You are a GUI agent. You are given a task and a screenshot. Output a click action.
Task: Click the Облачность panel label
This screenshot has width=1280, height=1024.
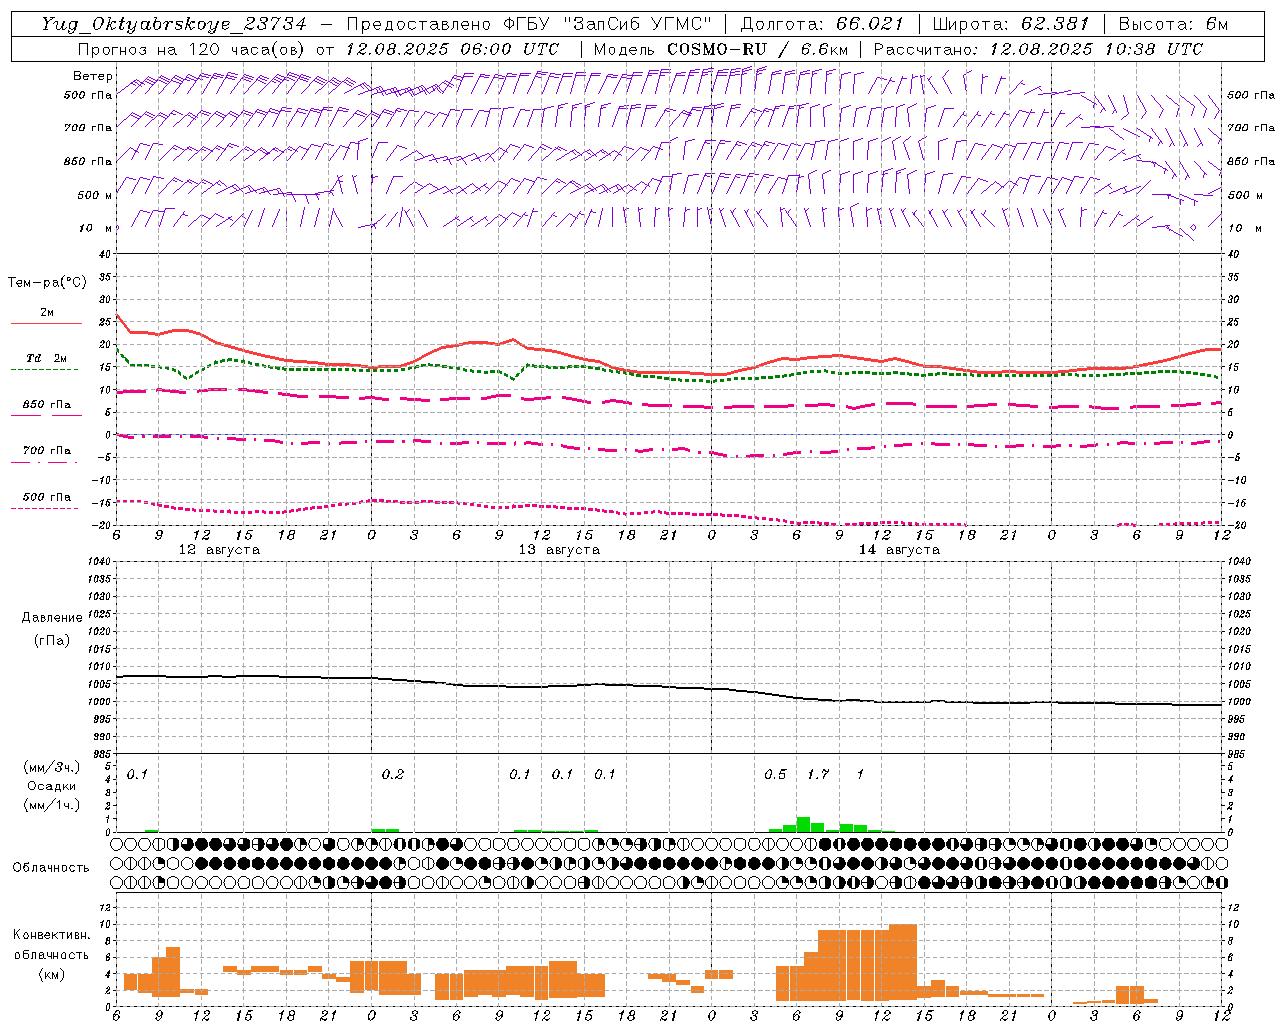click(51, 868)
